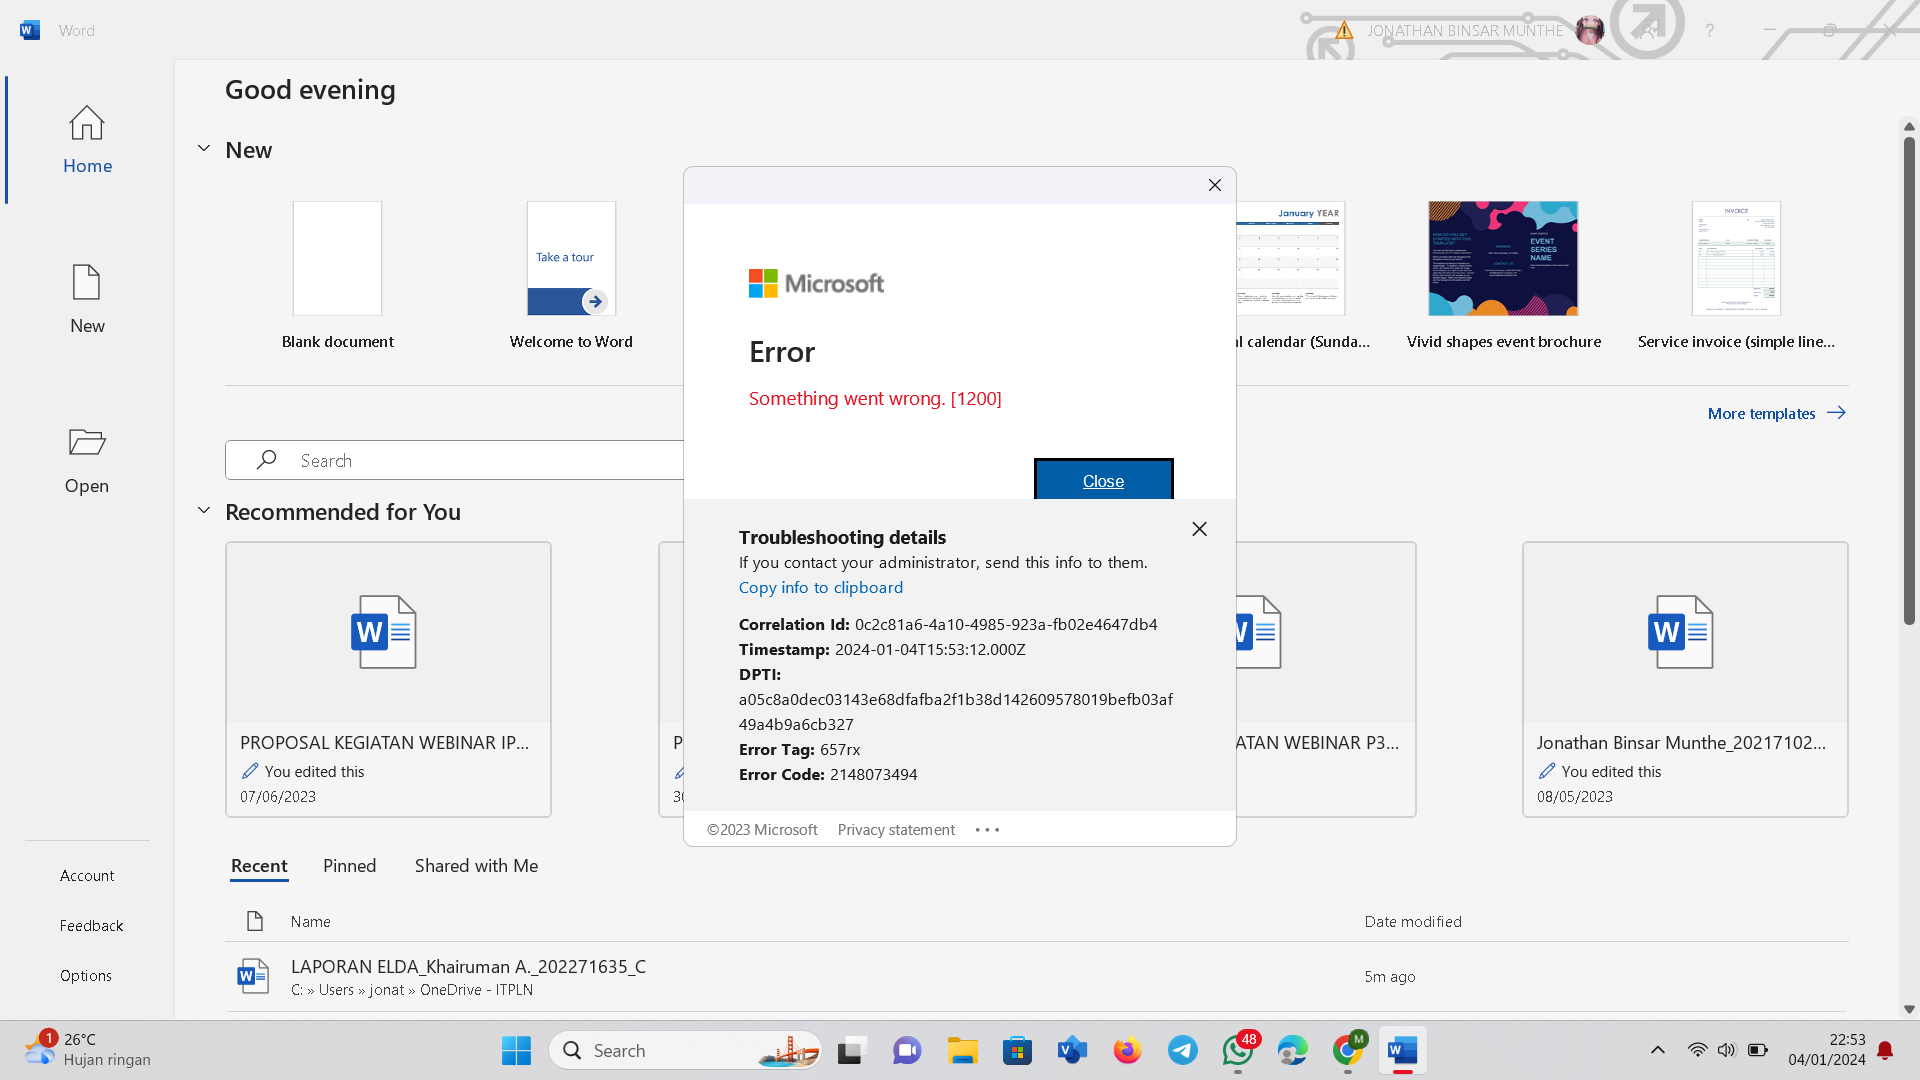Open WhatsApp from the taskbar
The height and width of the screenshot is (1080, 1920).
click(1237, 1050)
